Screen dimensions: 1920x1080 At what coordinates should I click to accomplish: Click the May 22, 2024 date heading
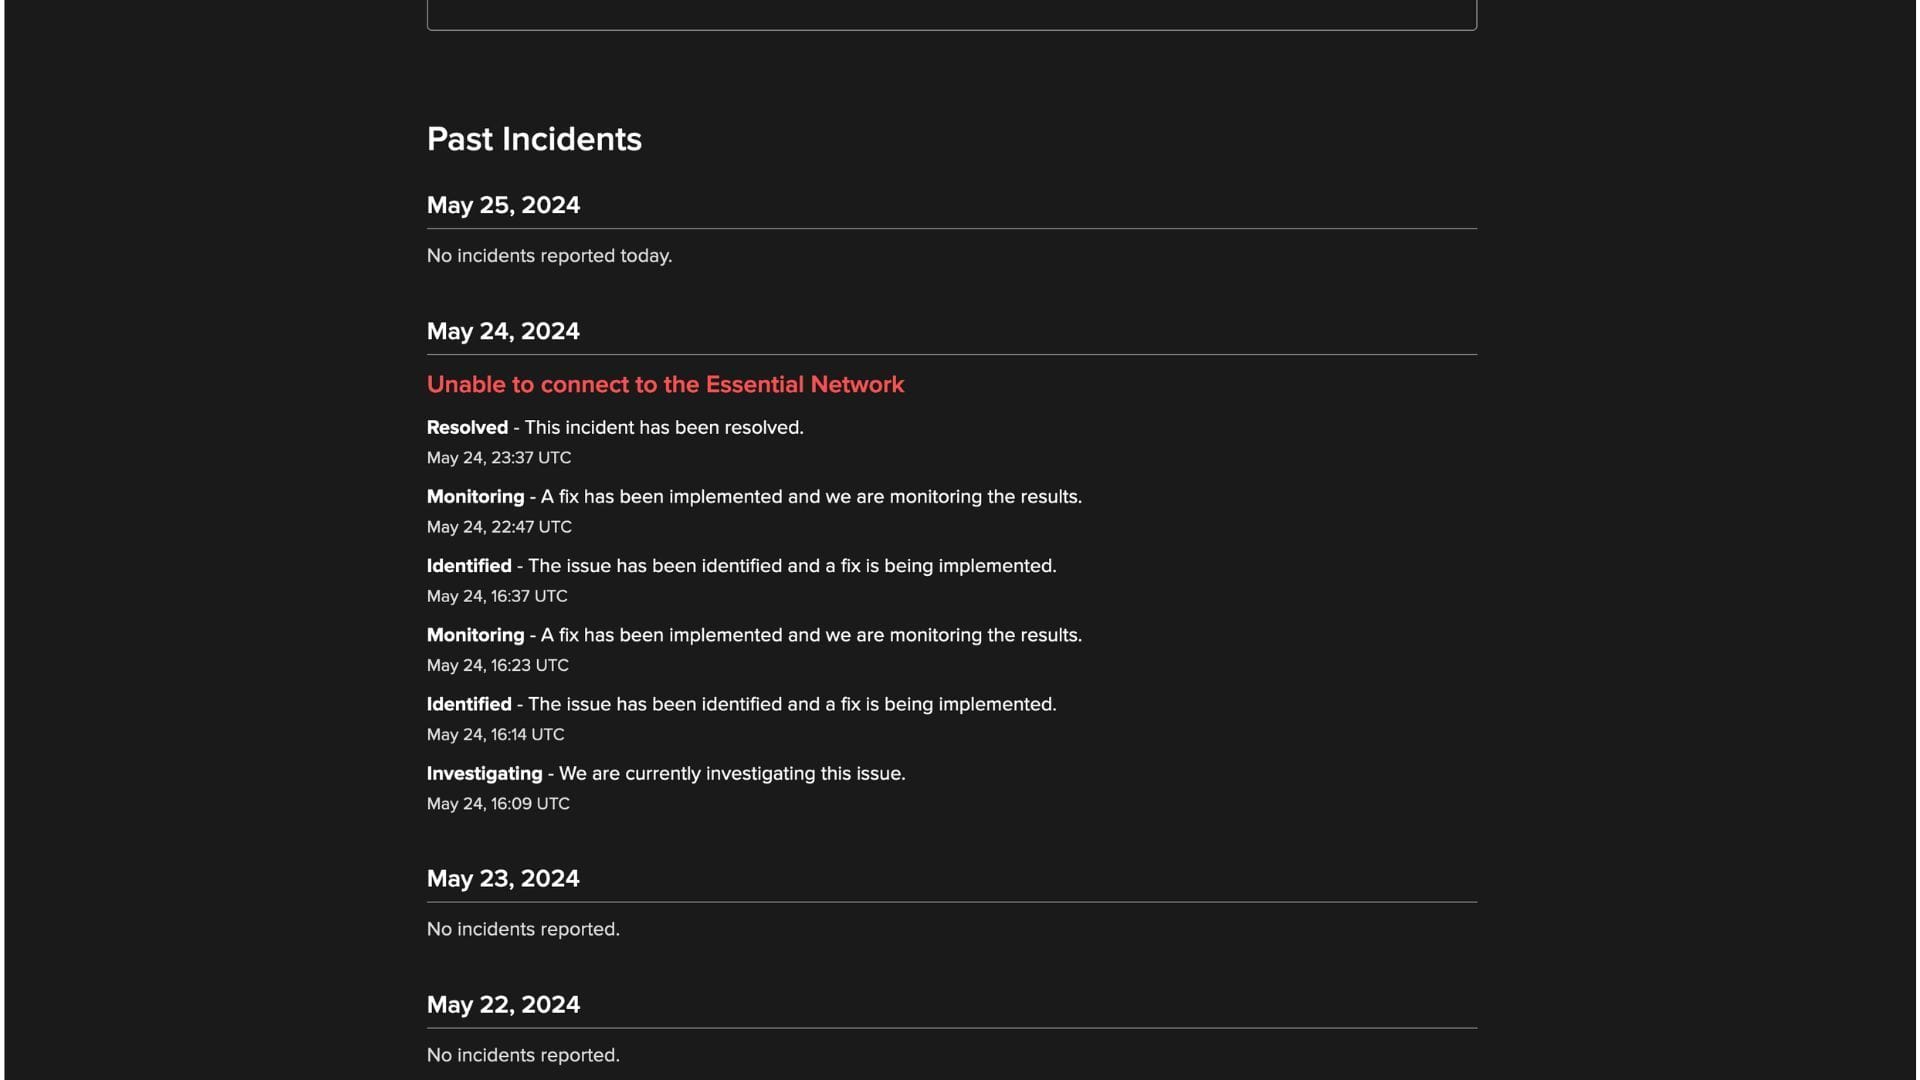click(x=503, y=1004)
